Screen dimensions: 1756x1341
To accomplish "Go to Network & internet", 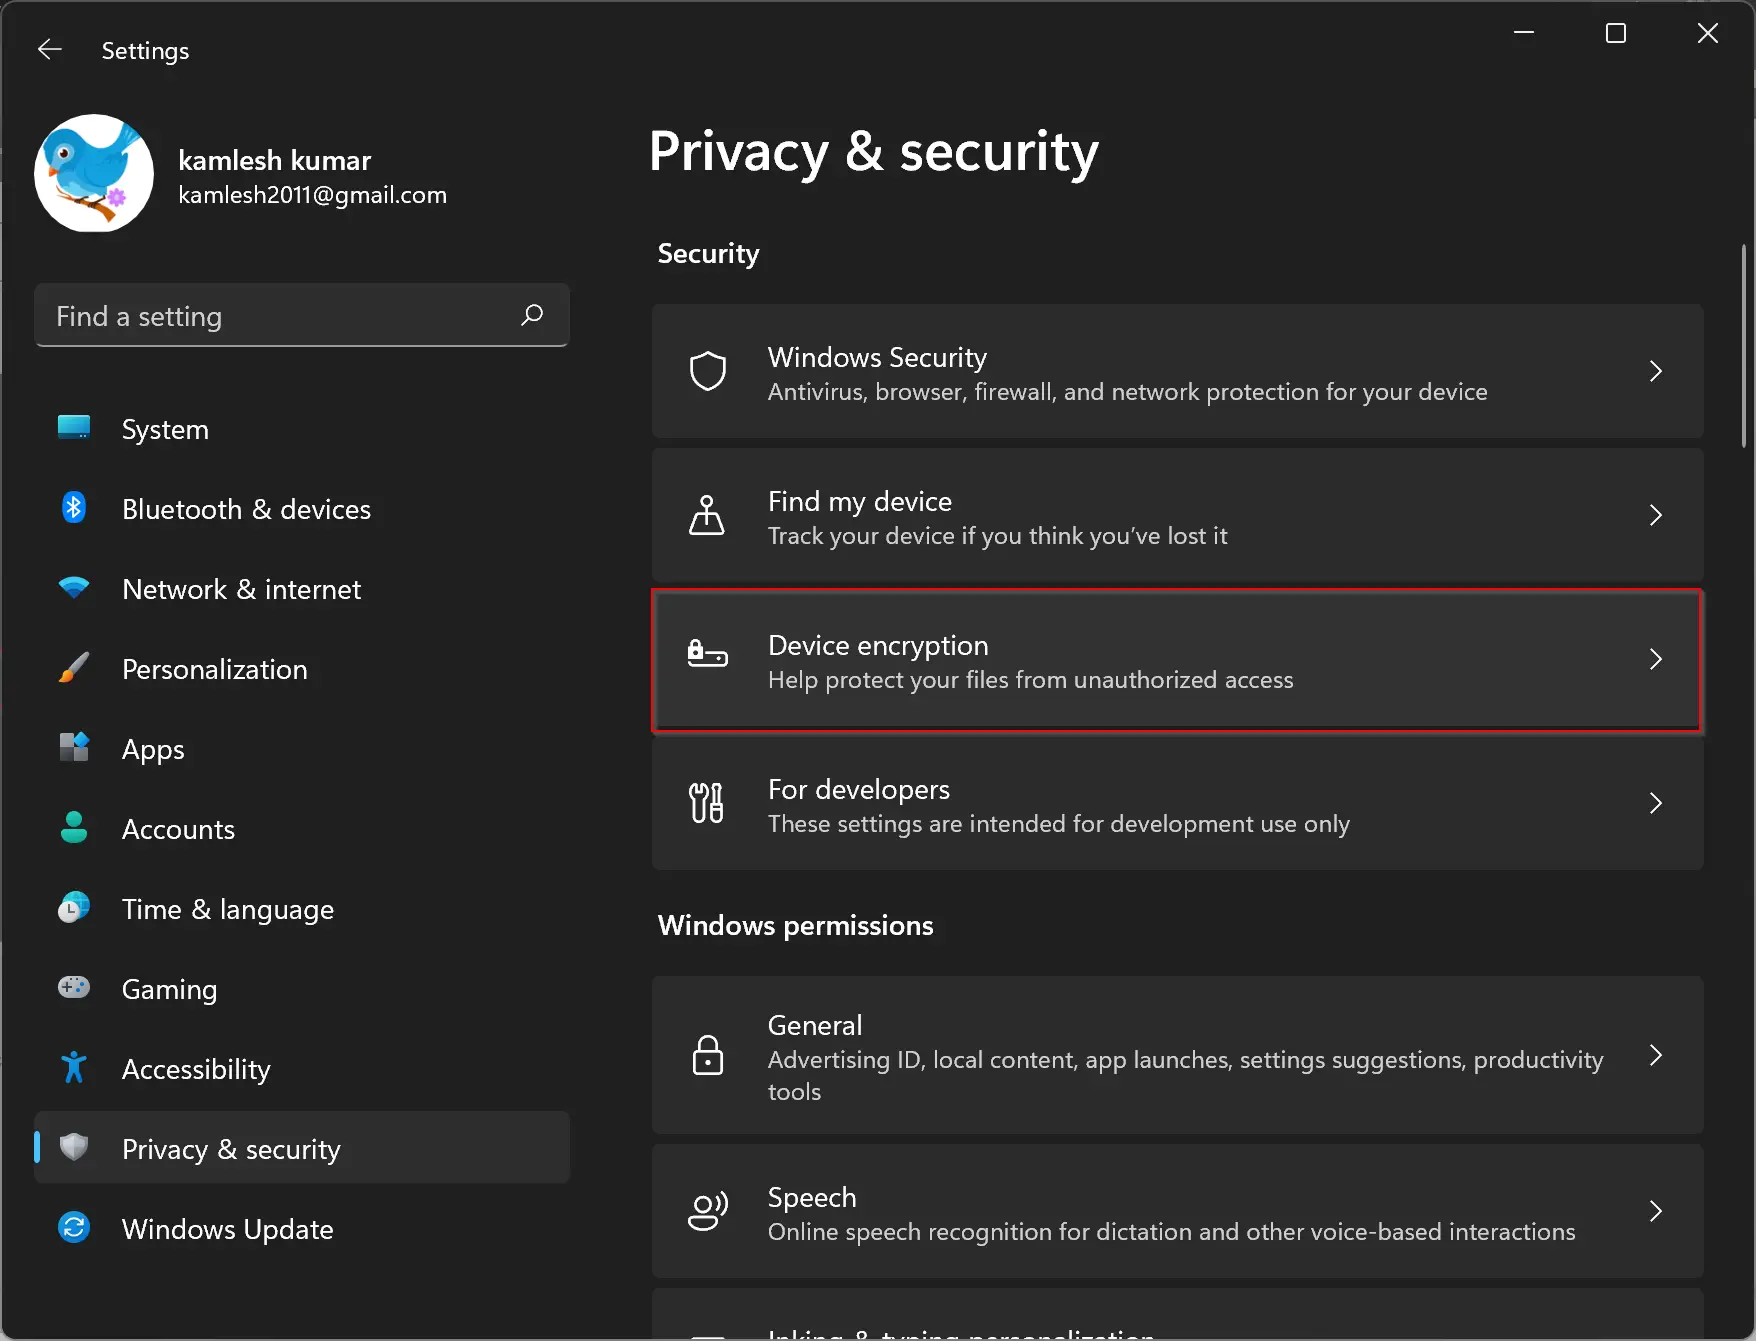I will coord(241,589).
